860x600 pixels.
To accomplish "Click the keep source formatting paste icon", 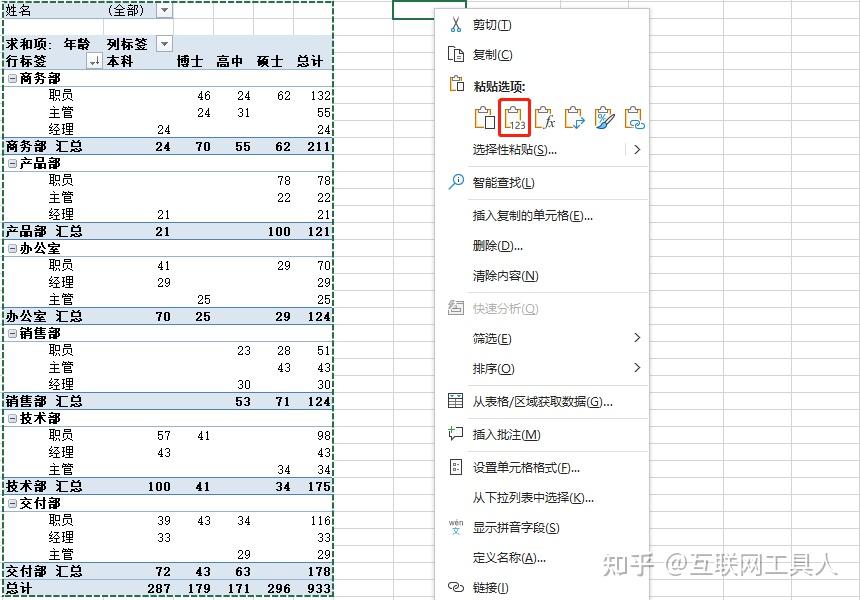I will tap(485, 118).
